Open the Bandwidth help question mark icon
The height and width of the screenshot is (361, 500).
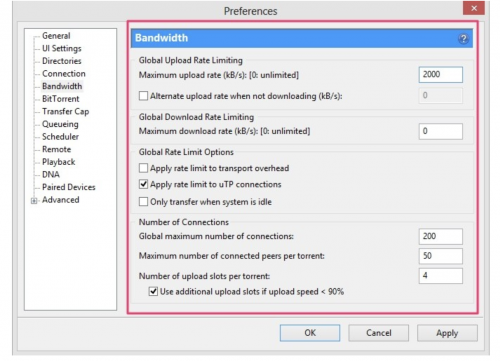(463, 39)
